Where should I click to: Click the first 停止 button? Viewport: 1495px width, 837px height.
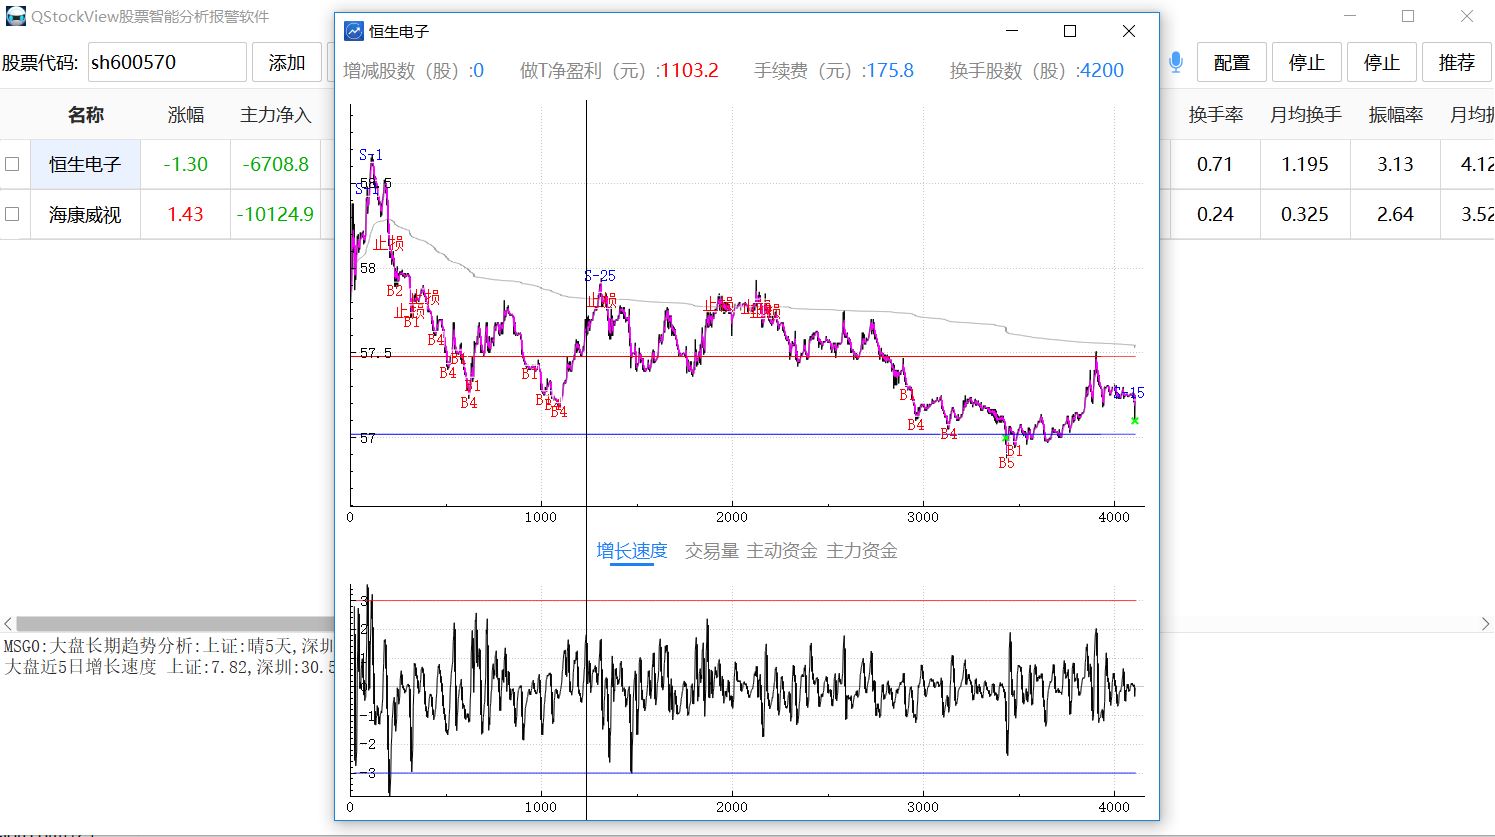point(1307,62)
